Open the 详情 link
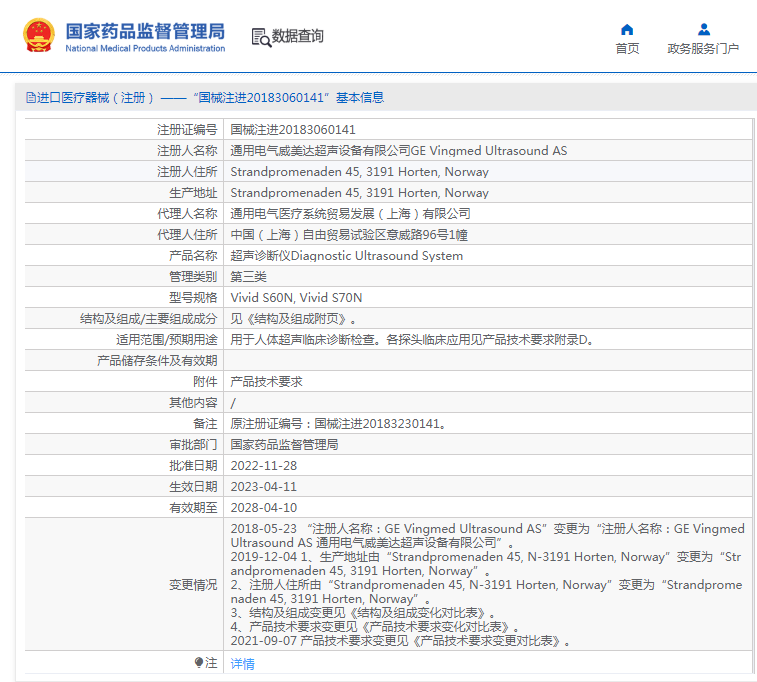This screenshot has width=757, height=682. pos(243,664)
